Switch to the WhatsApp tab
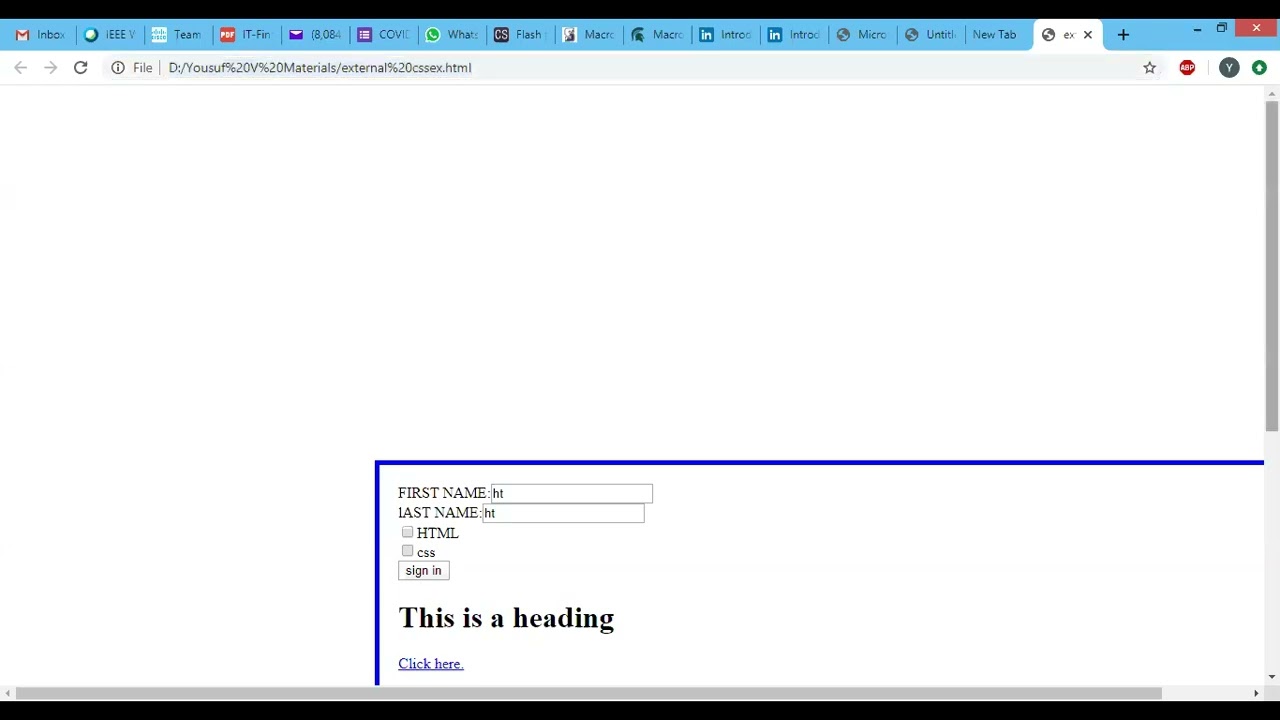 coord(451,34)
